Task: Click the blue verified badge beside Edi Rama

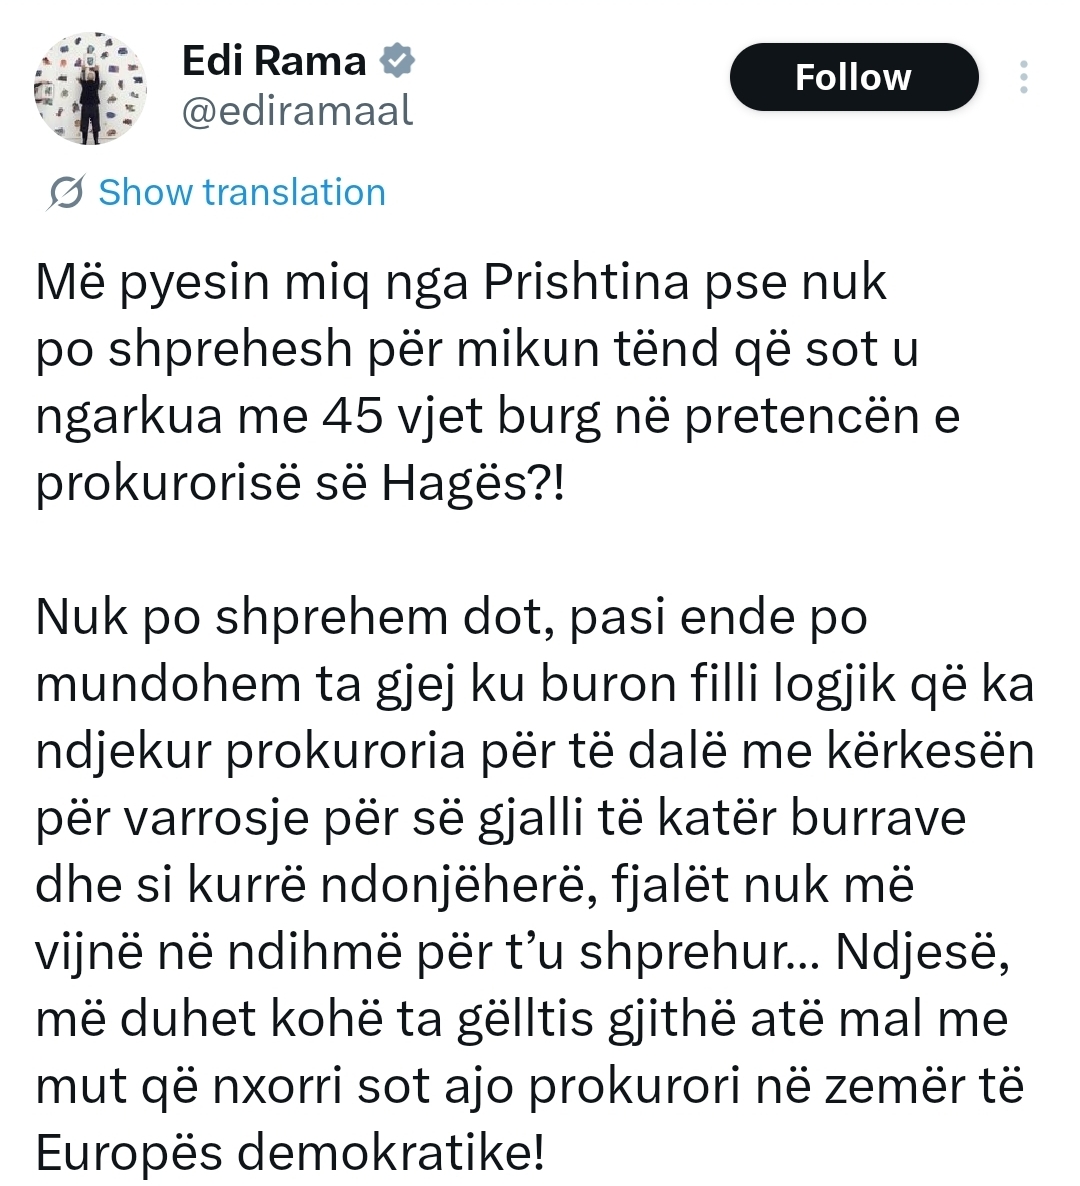Action: click(x=398, y=61)
